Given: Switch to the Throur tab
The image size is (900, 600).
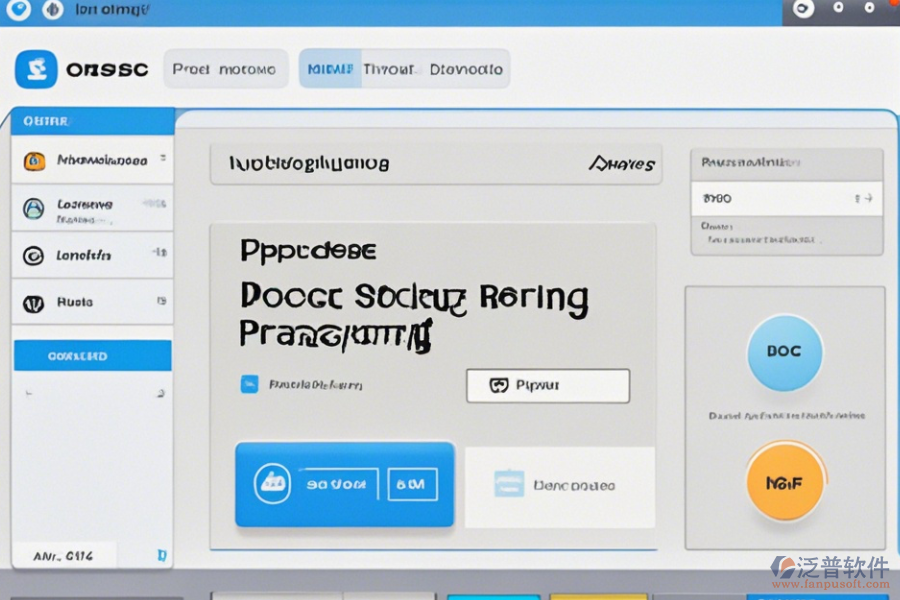Looking at the screenshot, I should coord(389,69).
